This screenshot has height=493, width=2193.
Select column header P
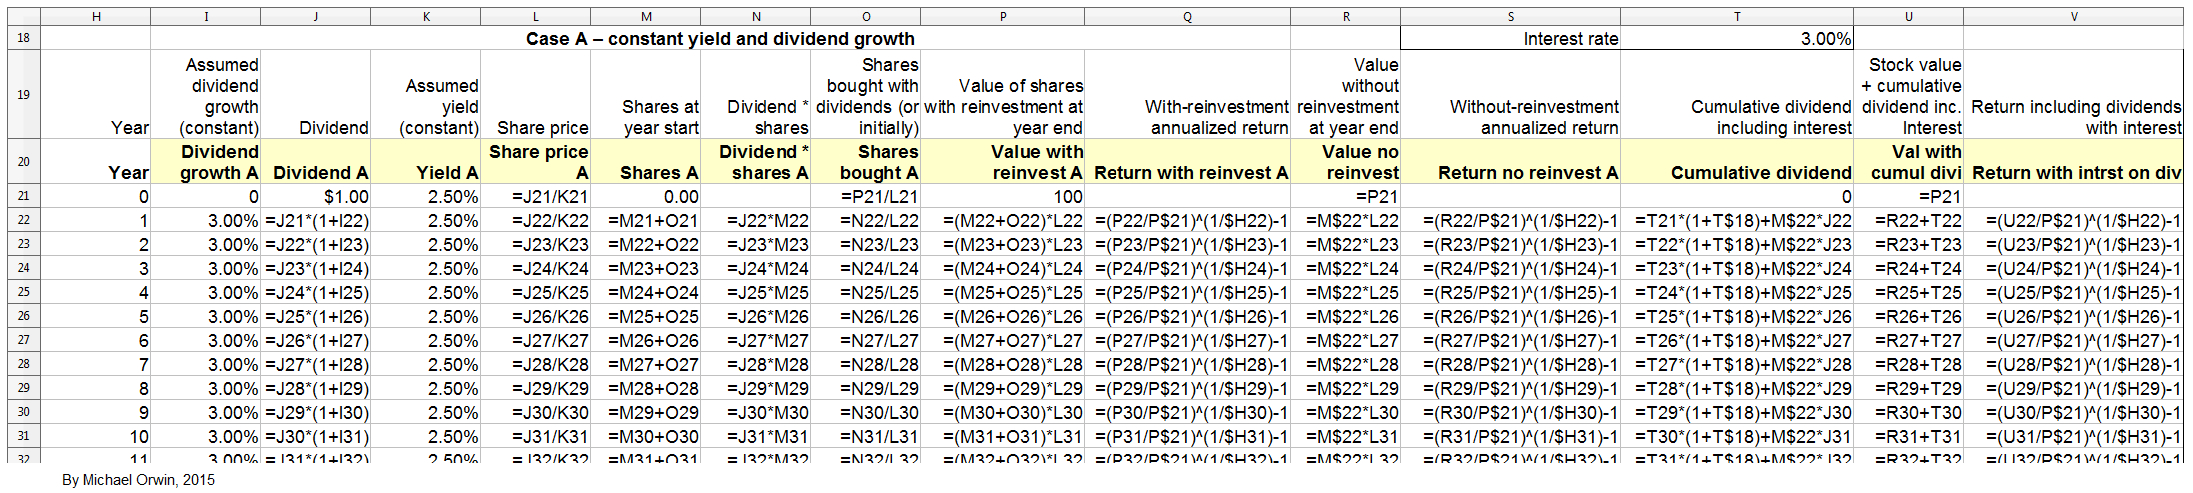1003,17
